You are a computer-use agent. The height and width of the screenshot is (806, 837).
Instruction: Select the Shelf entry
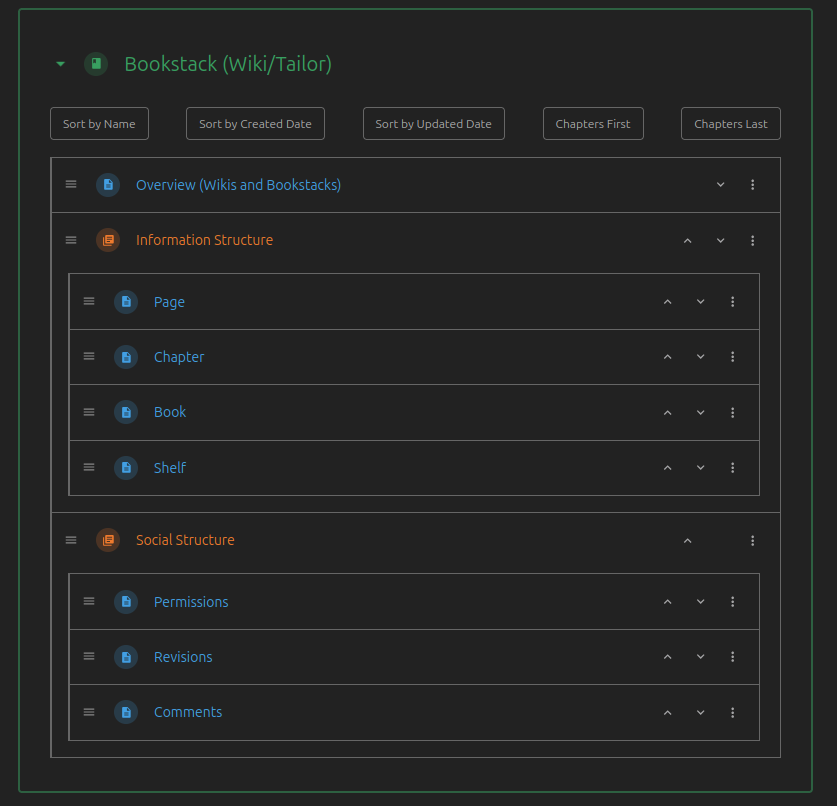point(170,468)
